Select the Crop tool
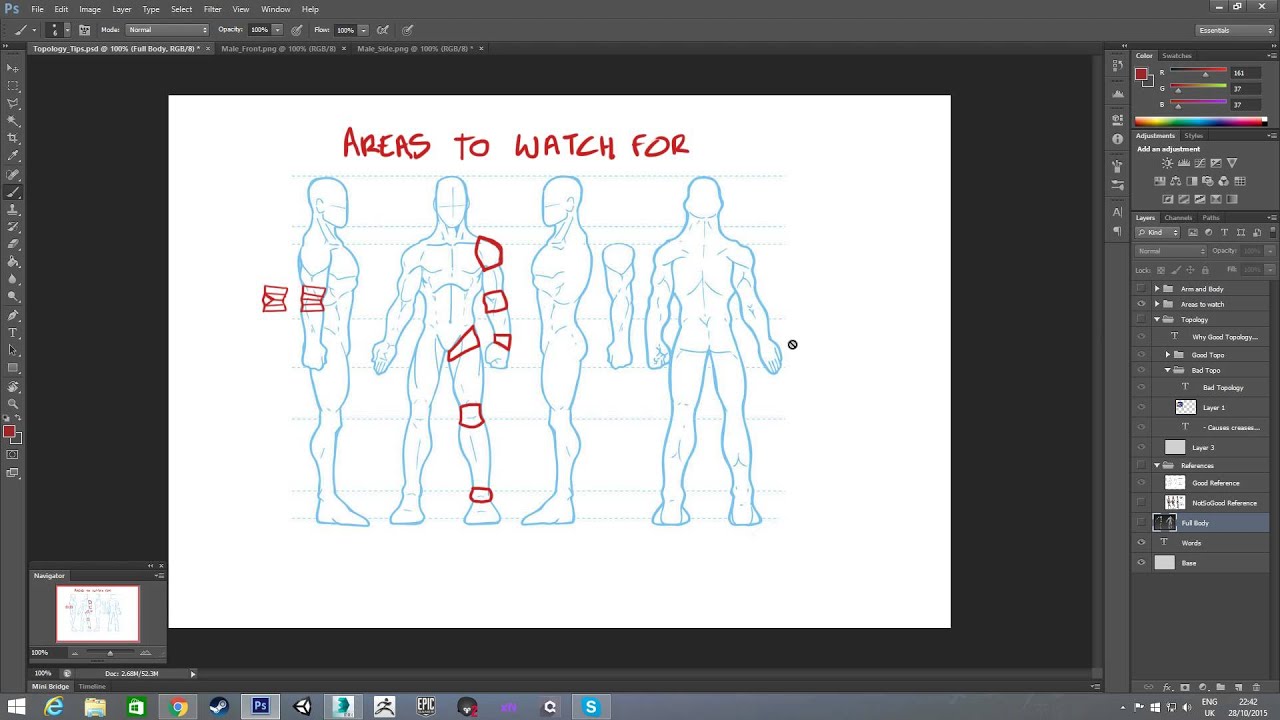This screenshot has width=1280, height=720. [x=13, y=138]
